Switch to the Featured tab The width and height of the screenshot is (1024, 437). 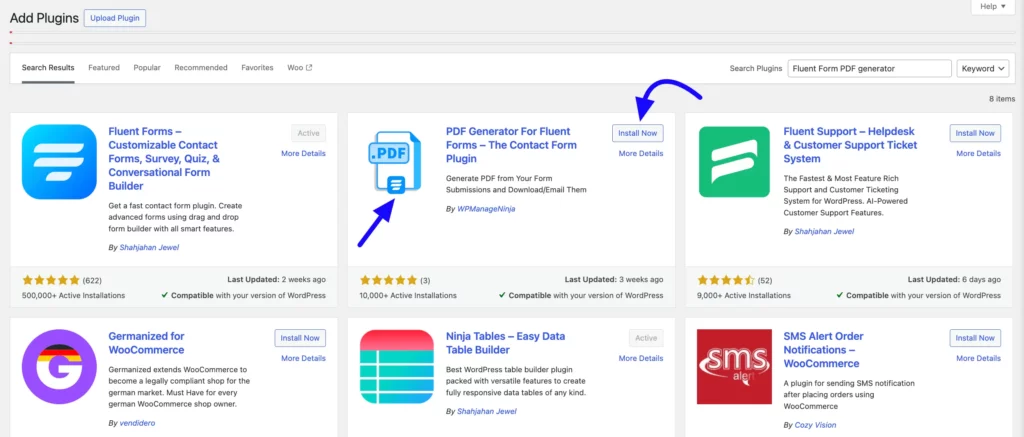104,68
